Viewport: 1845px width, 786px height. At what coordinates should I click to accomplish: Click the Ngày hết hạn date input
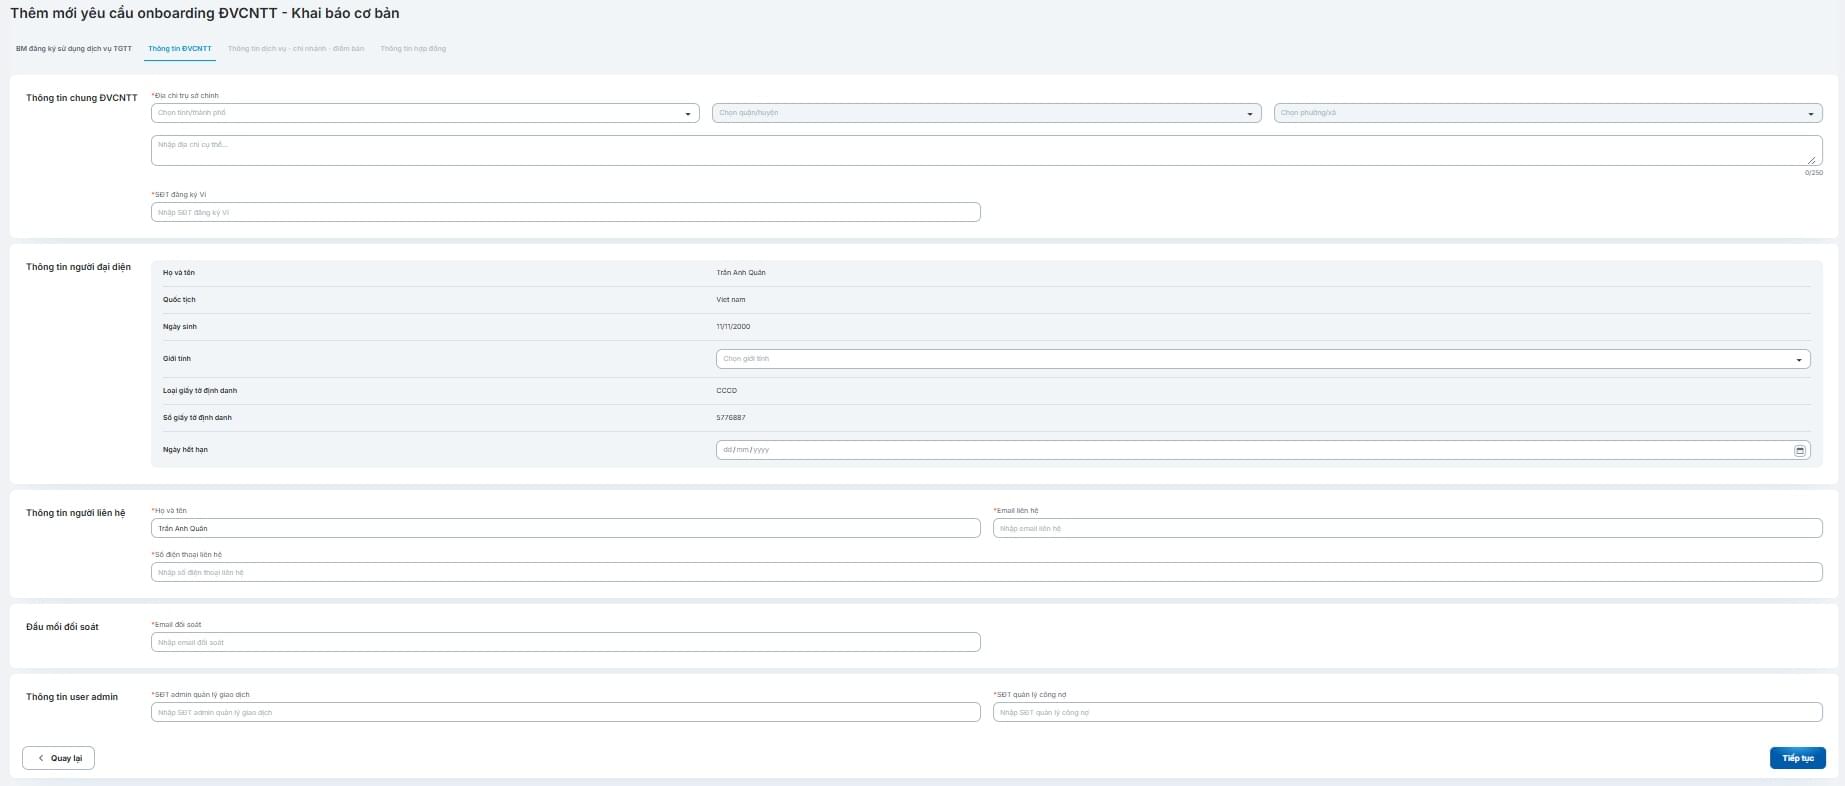click(1250, 450)
